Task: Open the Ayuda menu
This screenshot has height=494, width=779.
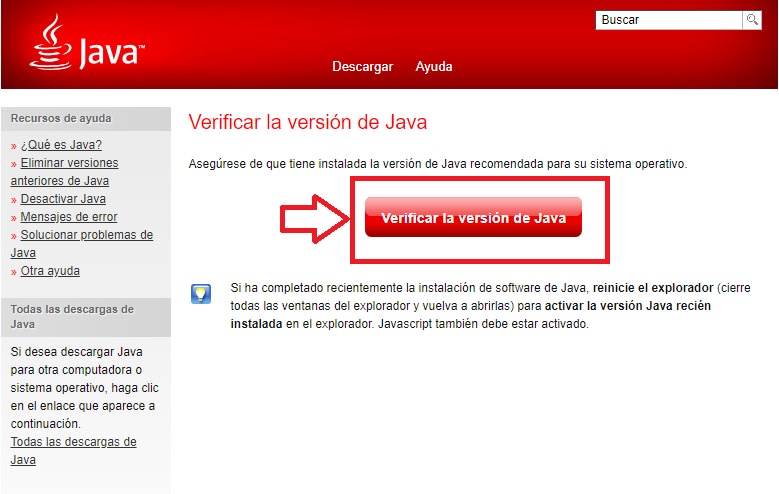Action: (x=434, y=67)
